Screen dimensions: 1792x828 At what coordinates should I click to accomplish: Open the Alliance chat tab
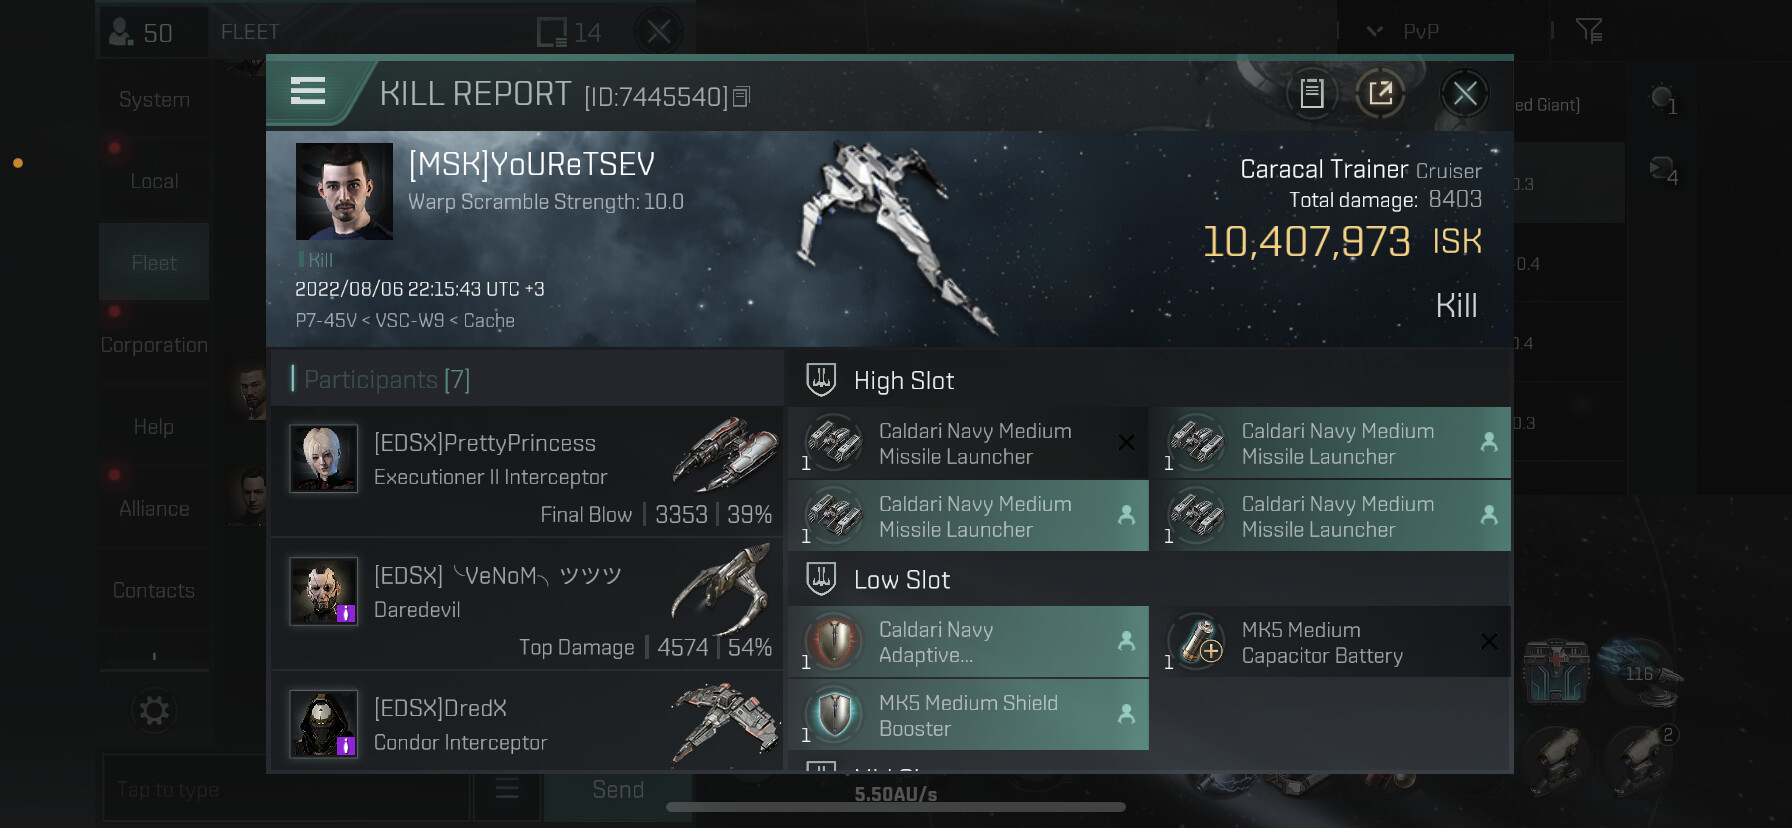pos(154,508)
